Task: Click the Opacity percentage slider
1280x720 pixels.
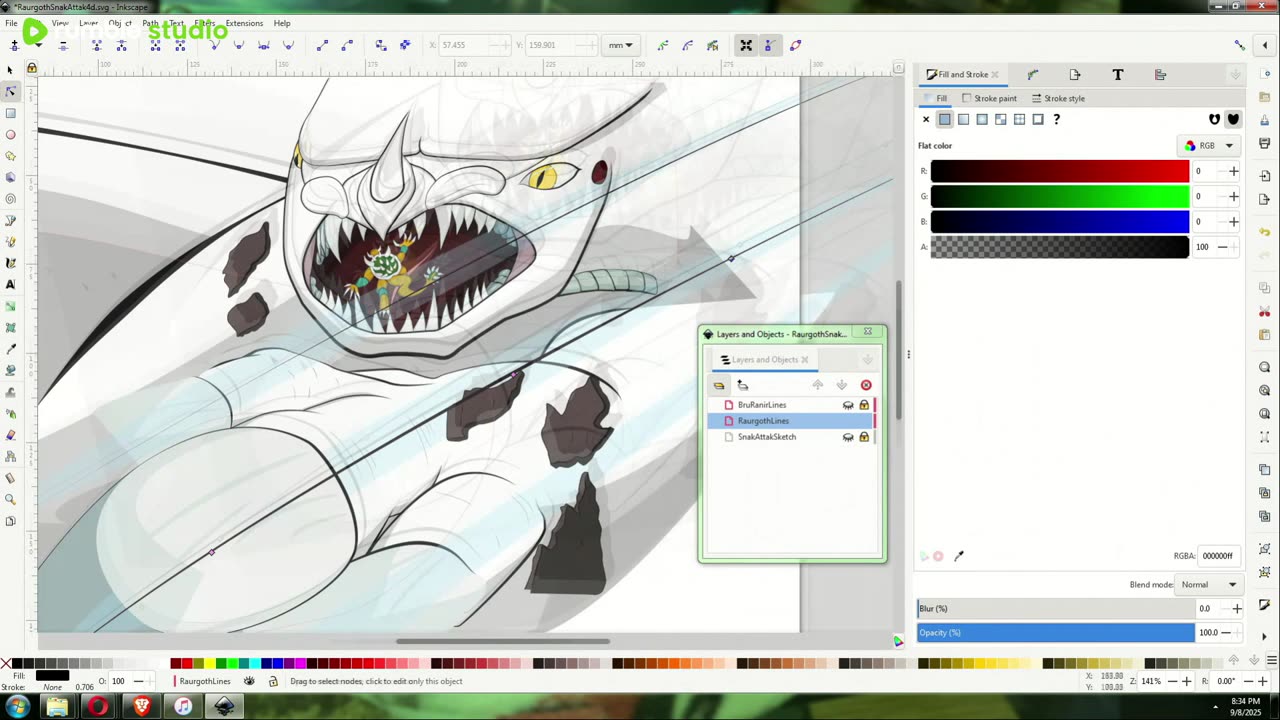Action: pyautogui.click(x=1056, y=632)
